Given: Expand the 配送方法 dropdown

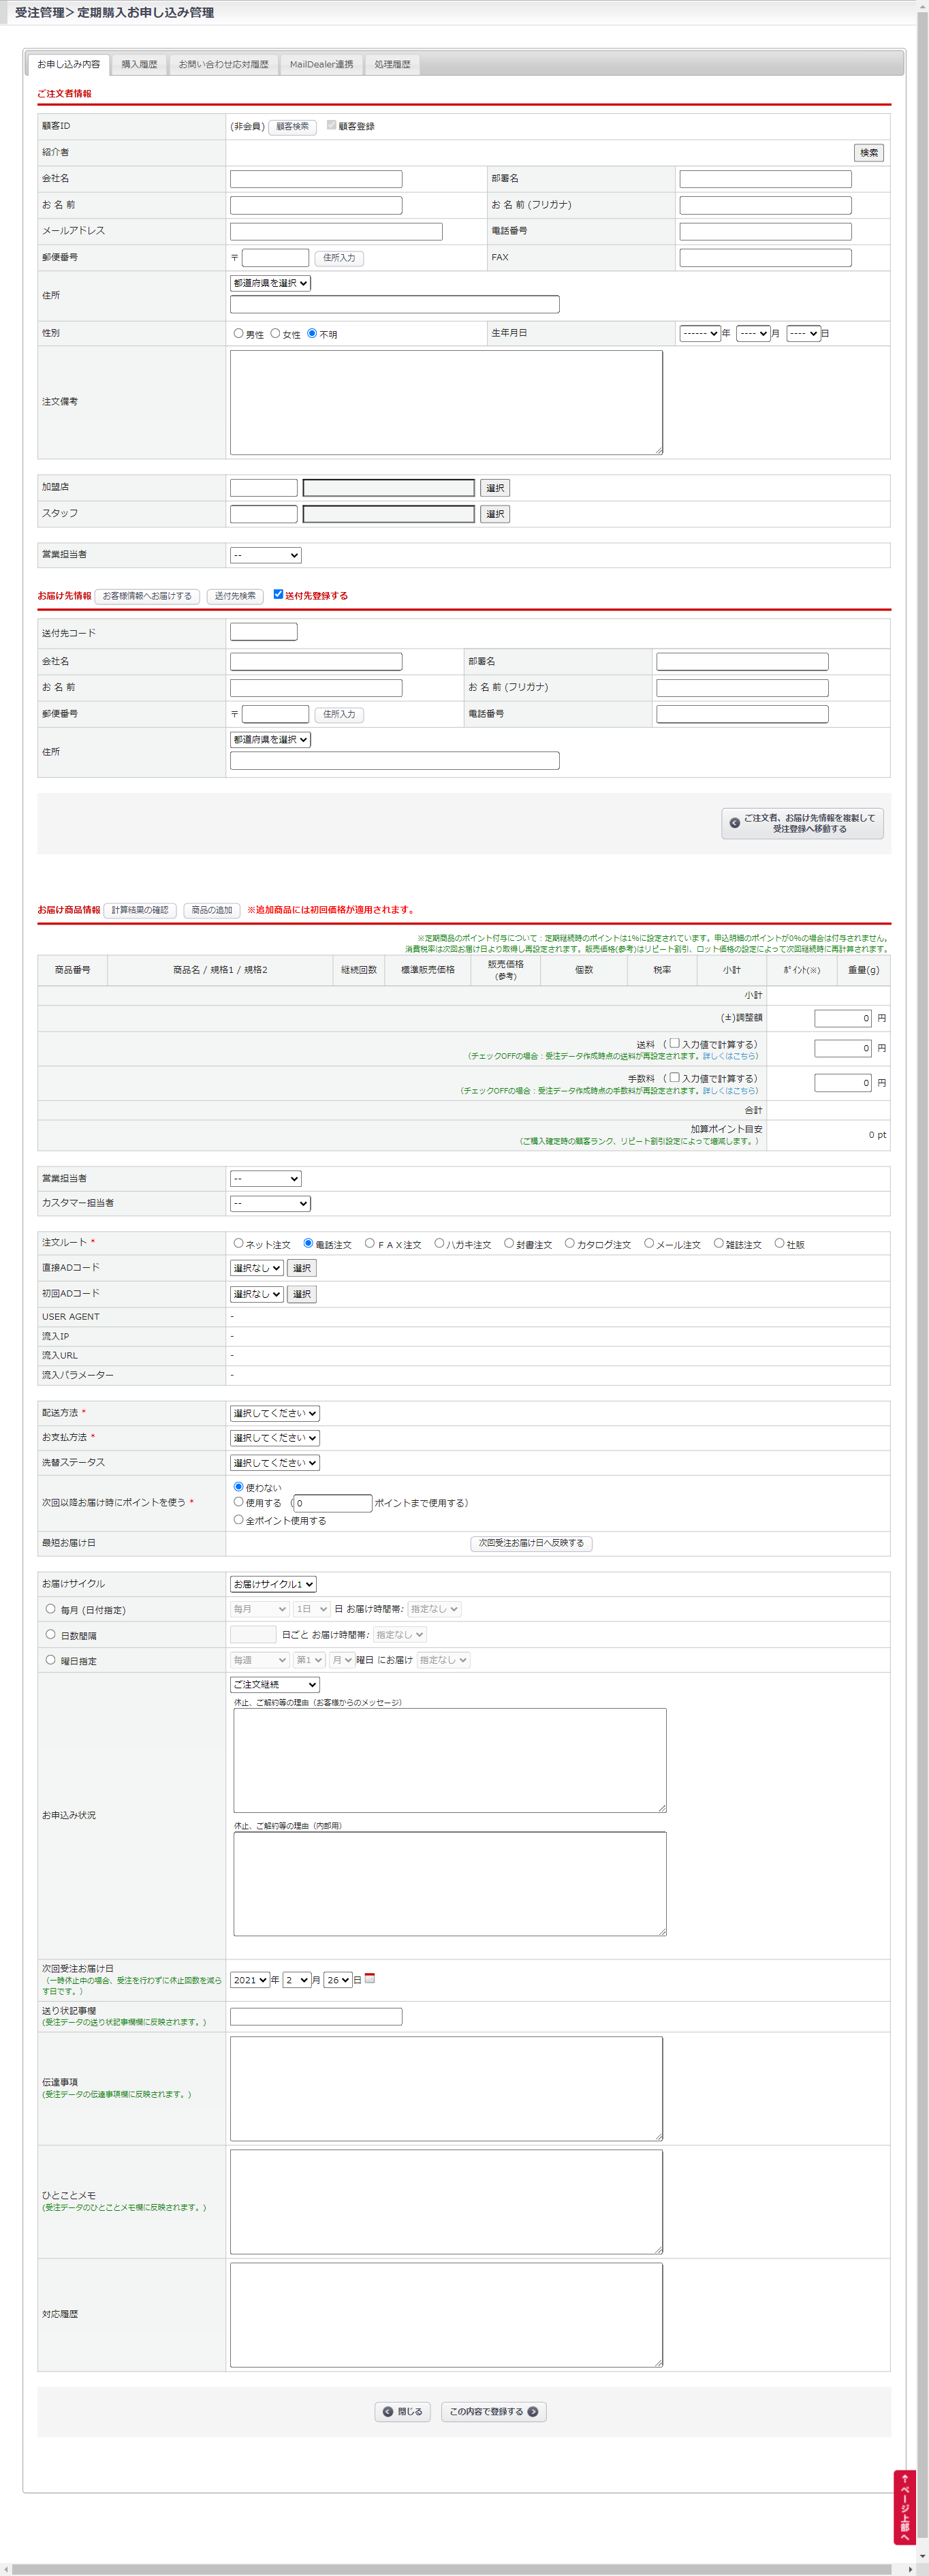Looking at the screenshot, I should point(275,1413).
